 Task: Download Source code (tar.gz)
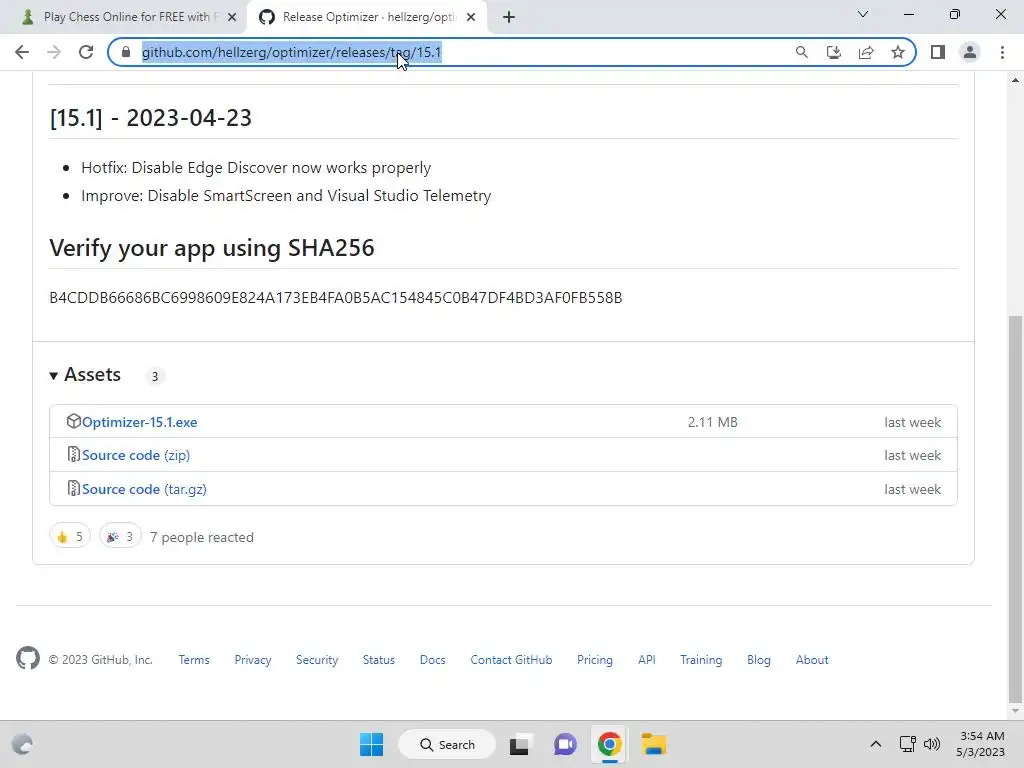click(144, 489)
